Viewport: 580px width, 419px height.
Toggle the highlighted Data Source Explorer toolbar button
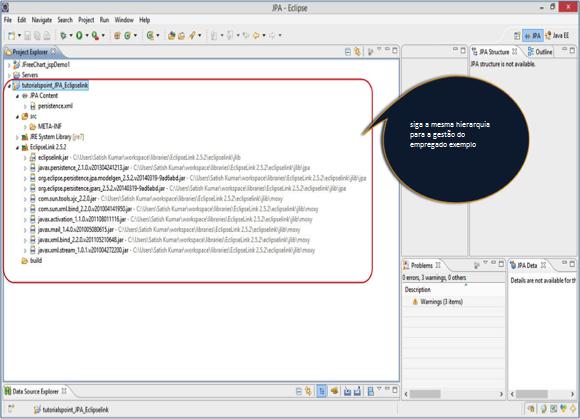coord(322,391)
